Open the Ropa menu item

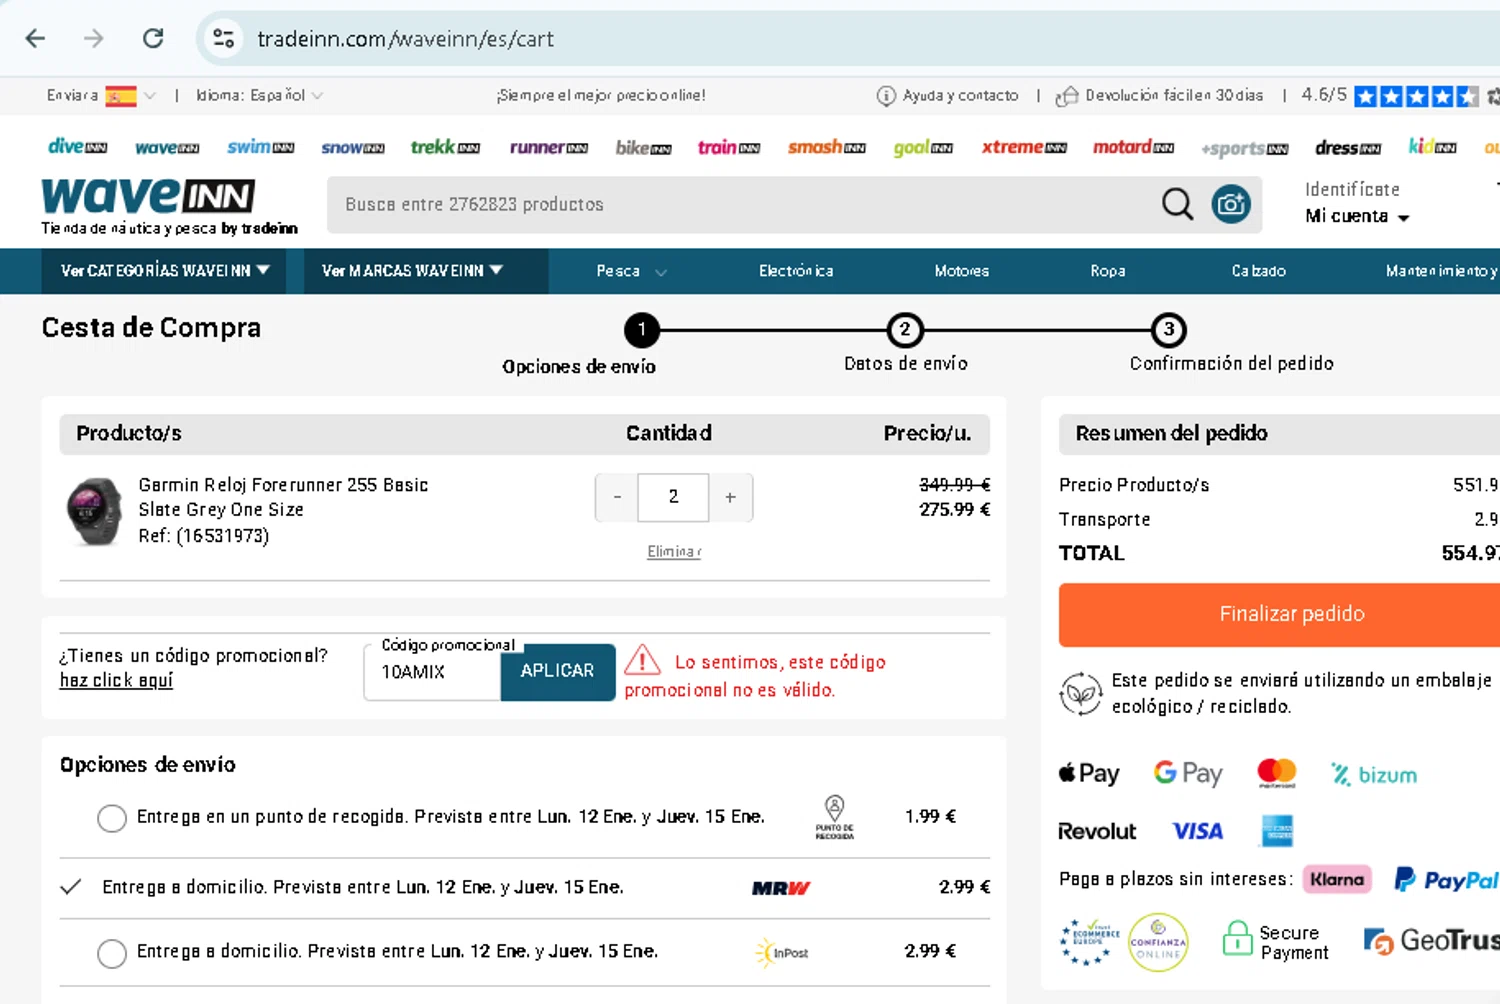(x=1108, y=271)
